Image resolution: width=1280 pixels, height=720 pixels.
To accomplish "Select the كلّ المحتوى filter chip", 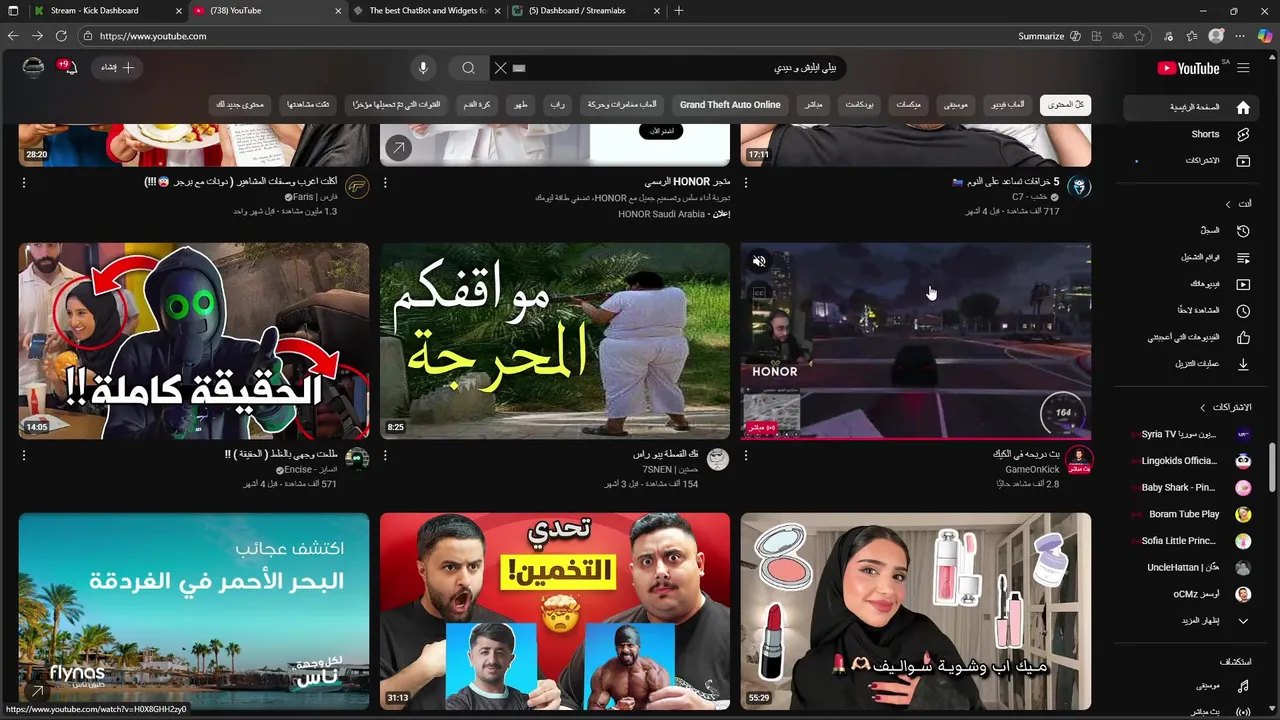I will click(1065, 104).
